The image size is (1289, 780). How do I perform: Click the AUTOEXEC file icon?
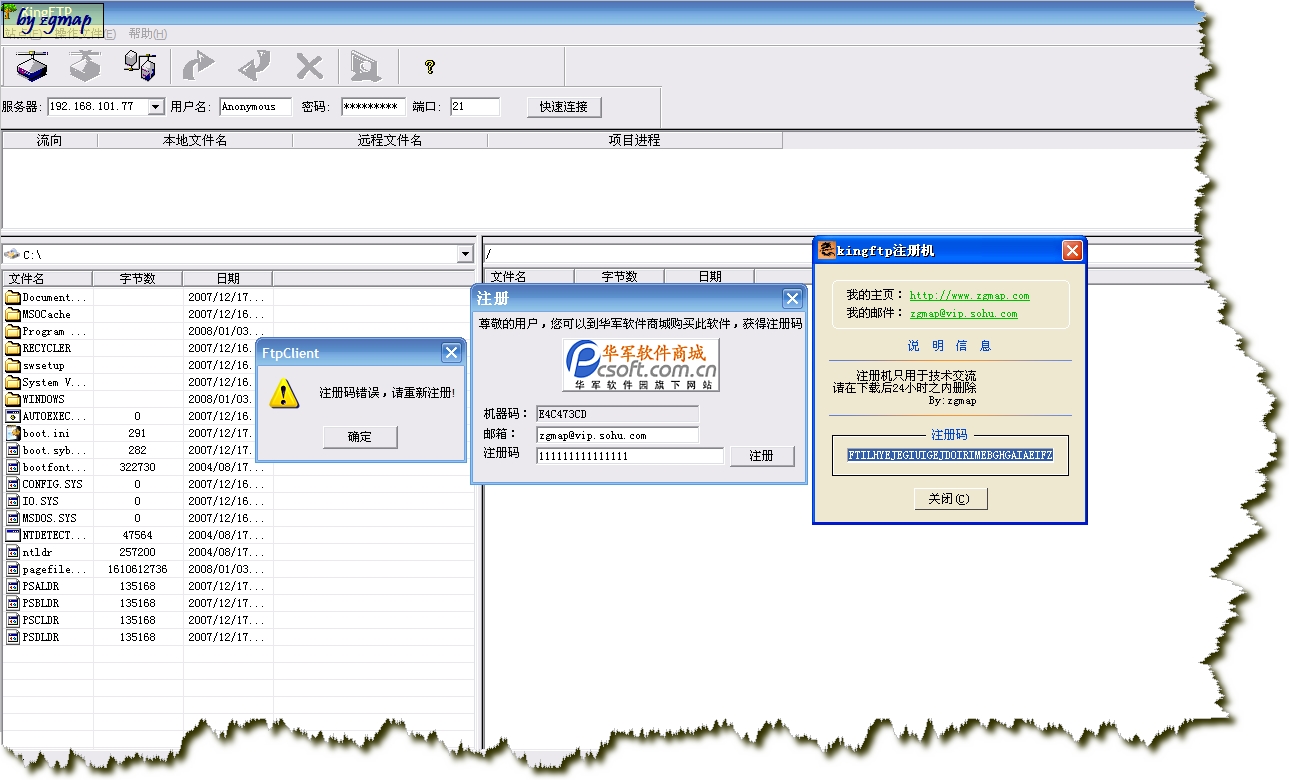[13, 416]
